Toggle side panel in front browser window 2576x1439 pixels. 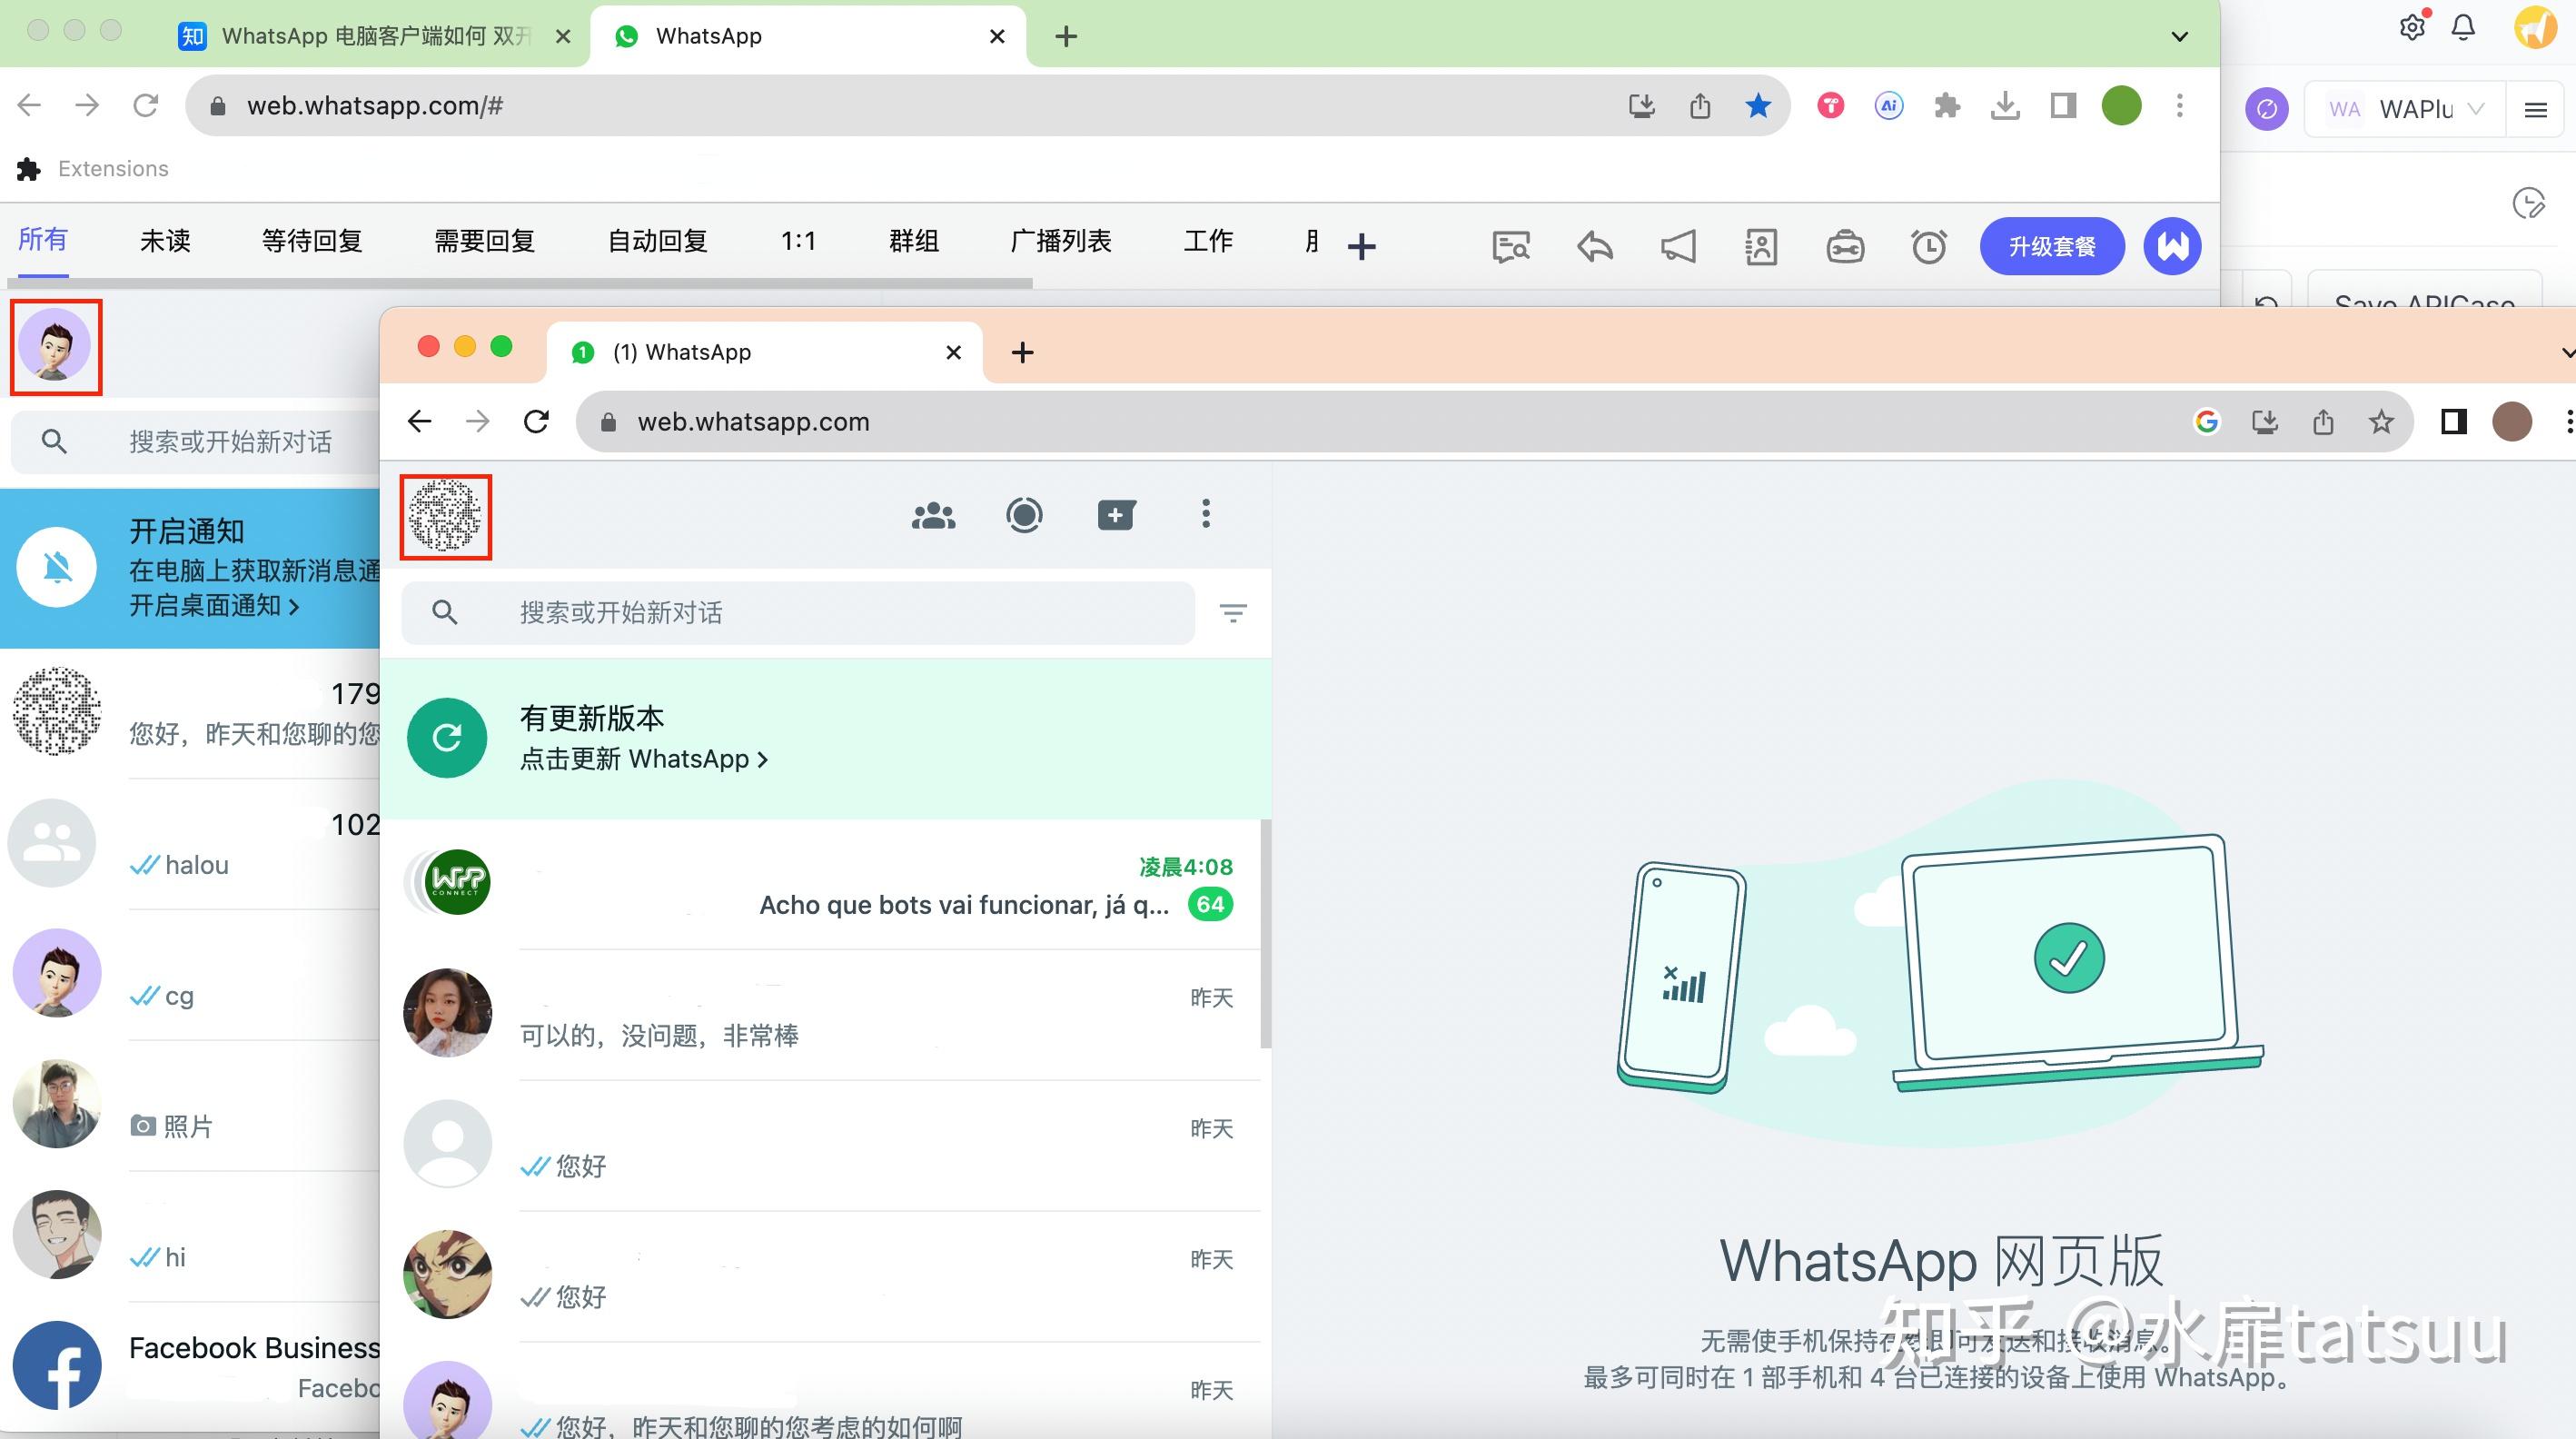pos(2454,422)
